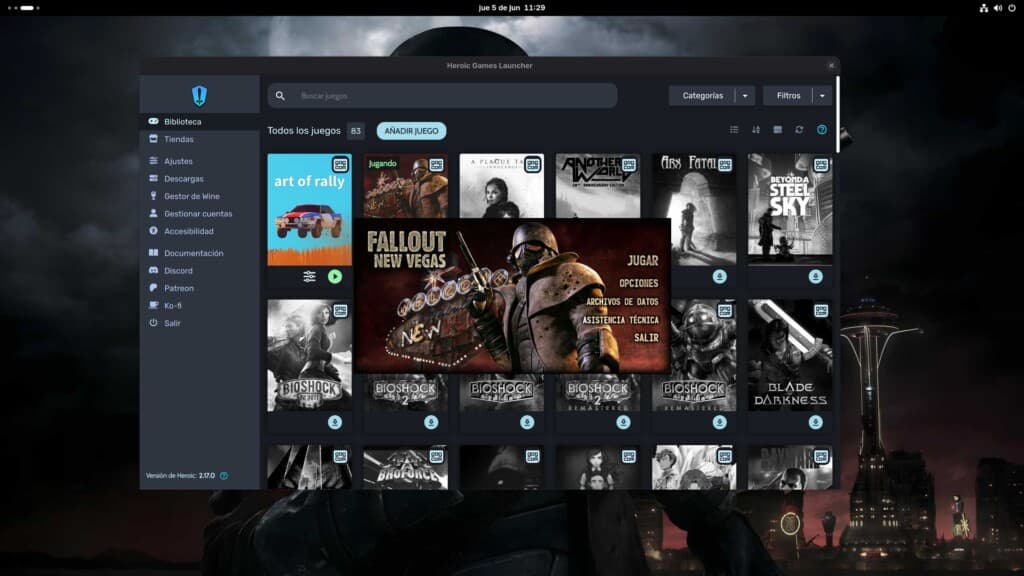Screen dimensions: 1024x576
Task: Play art of rally with green button
Action: 335,276
